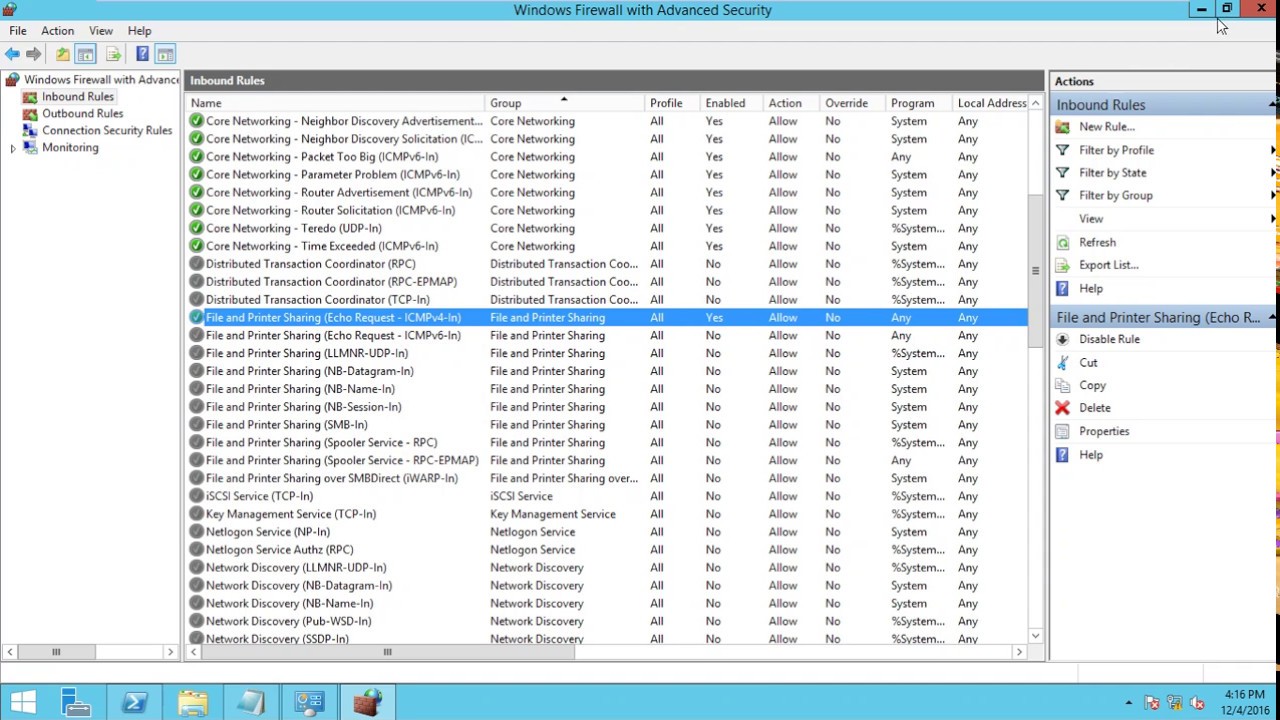Click green check icon for Teredo (UDP-In) rule
Image resolution: width=1280 pixels, height=720 pixels.
[x=196, y=228]
